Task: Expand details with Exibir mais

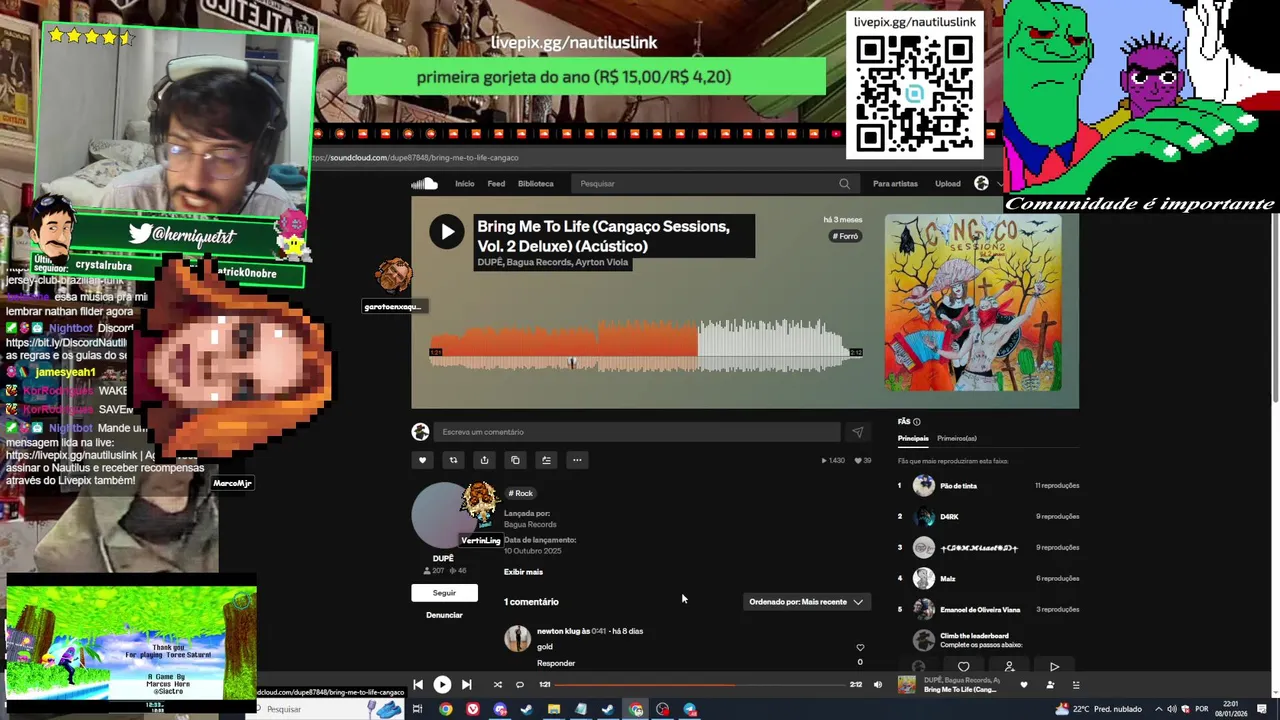Action: point(523,572)
